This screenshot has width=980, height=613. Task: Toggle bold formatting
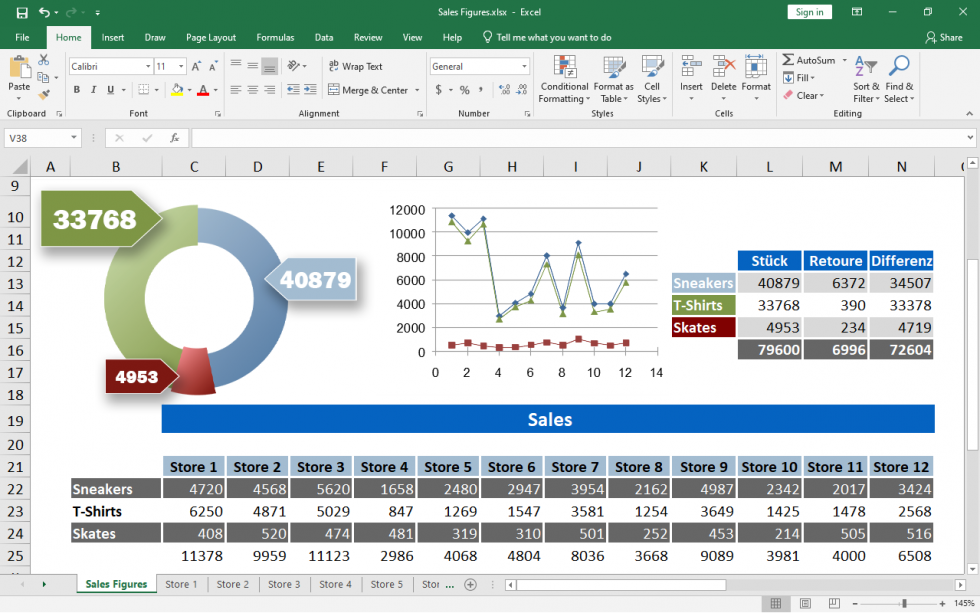tap(77, 89)
